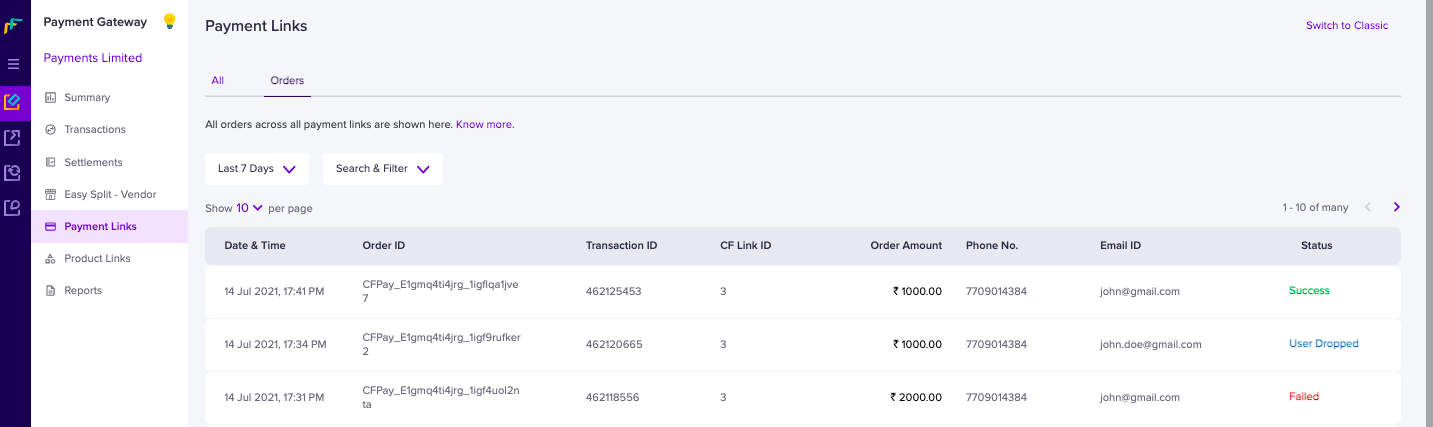Open Settlements in the sidebar
This screenshot has height=427, width=1433.
click(x=93, y=162)
